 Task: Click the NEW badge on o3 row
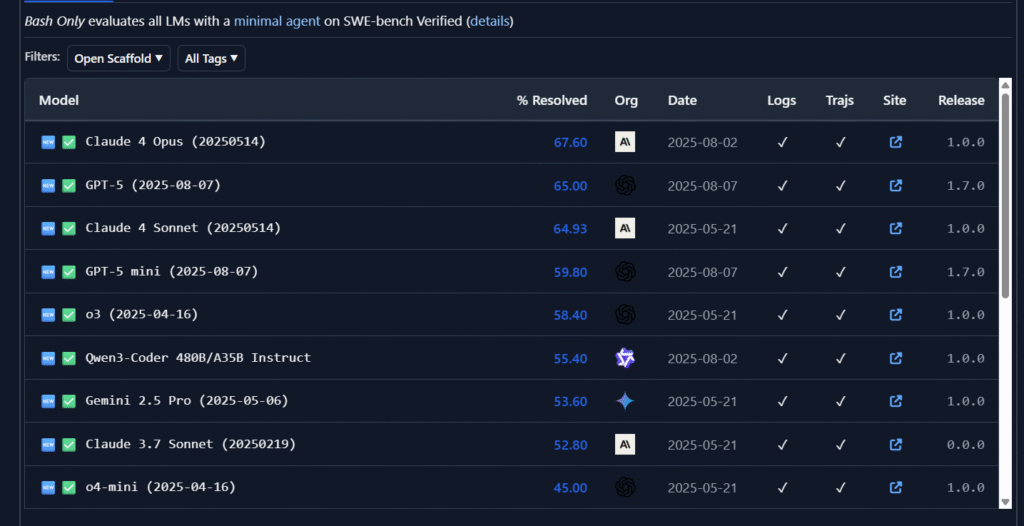48,315
